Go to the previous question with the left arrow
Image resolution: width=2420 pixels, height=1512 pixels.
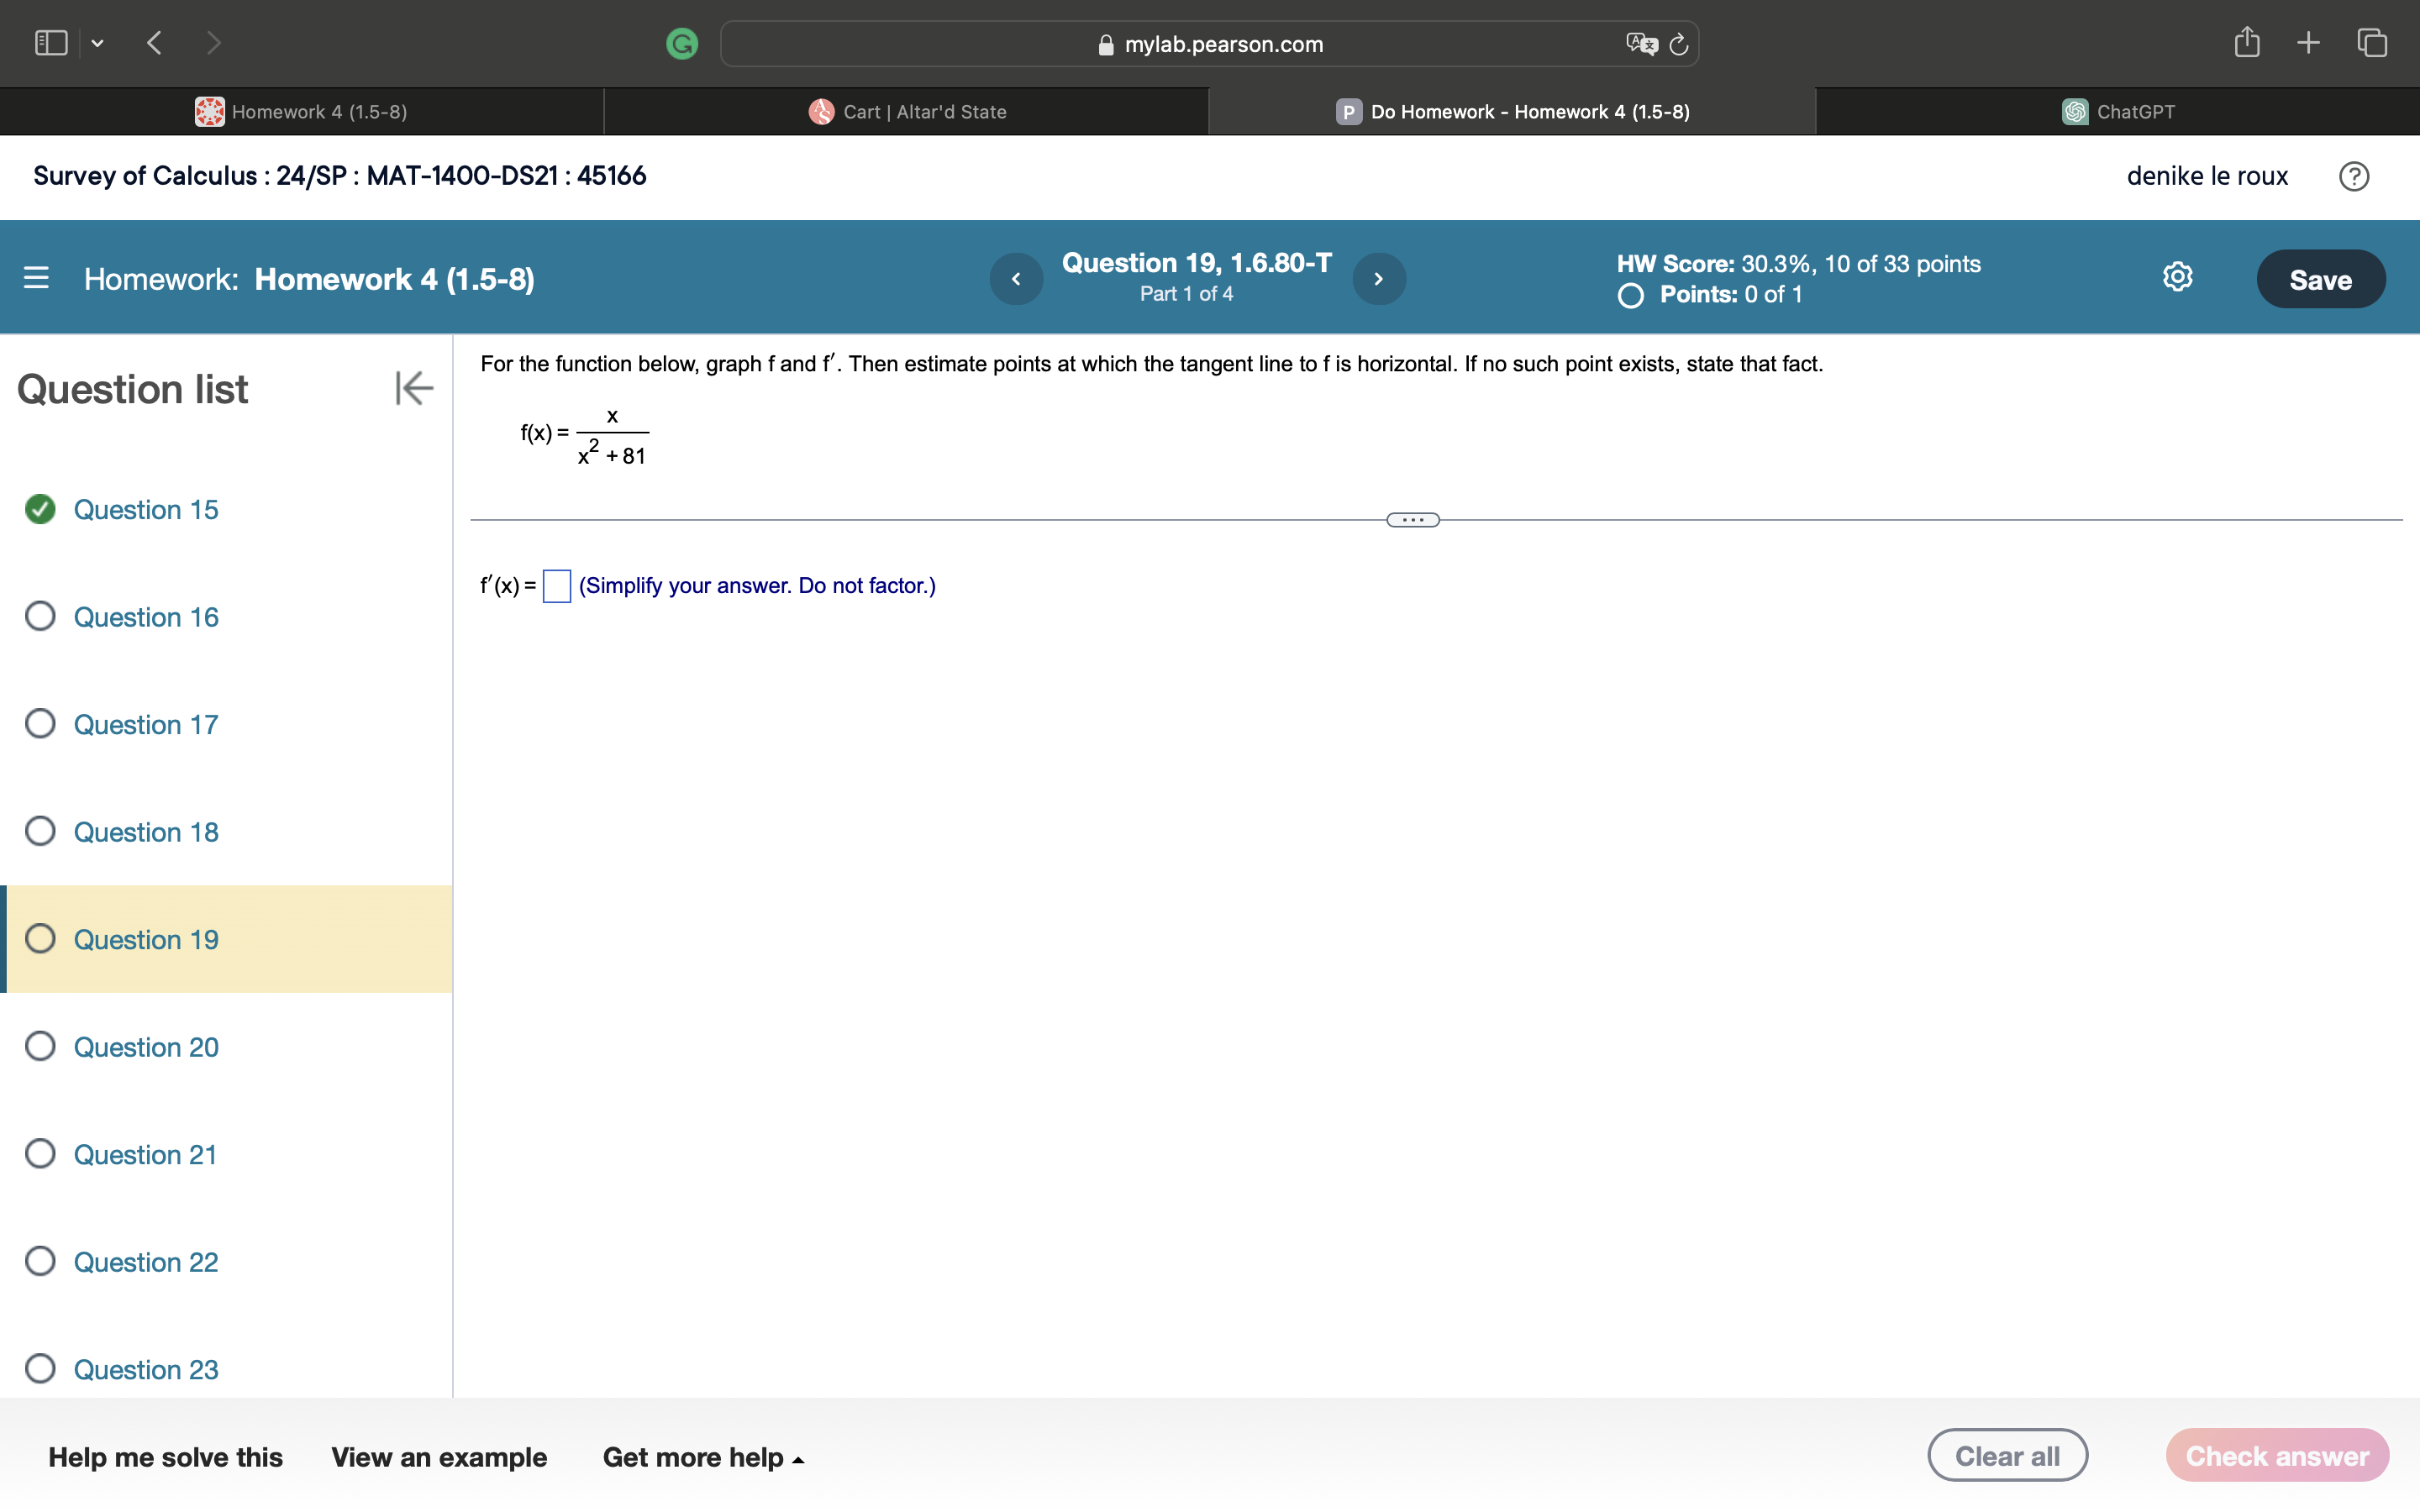1016,278
